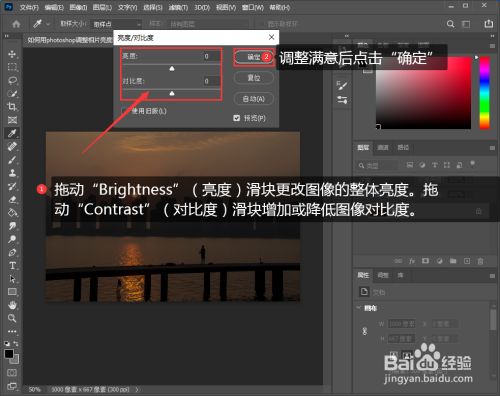Select the Clone Stamp tool

12,173
